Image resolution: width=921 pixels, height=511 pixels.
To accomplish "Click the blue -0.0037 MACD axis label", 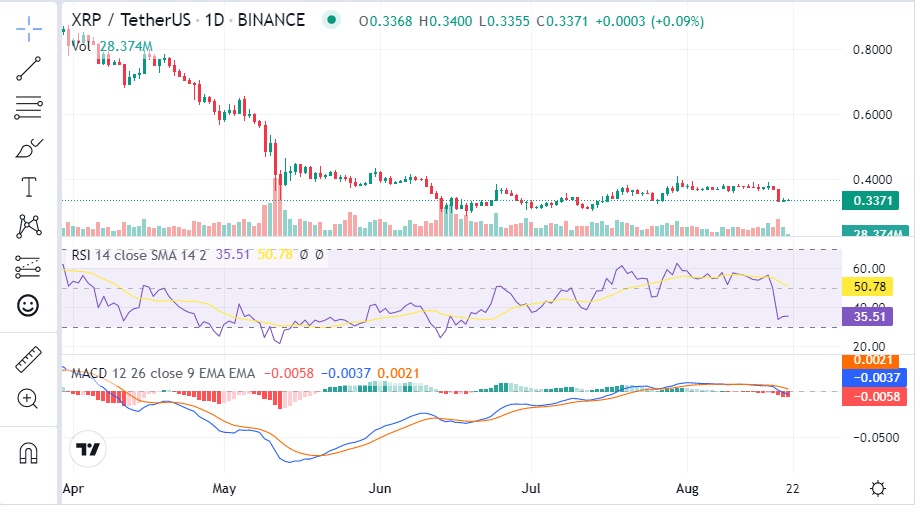I will 874,378.
